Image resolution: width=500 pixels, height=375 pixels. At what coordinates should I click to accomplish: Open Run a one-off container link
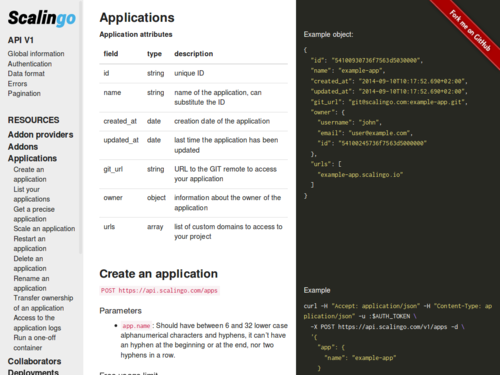click(x=35, y=343)
